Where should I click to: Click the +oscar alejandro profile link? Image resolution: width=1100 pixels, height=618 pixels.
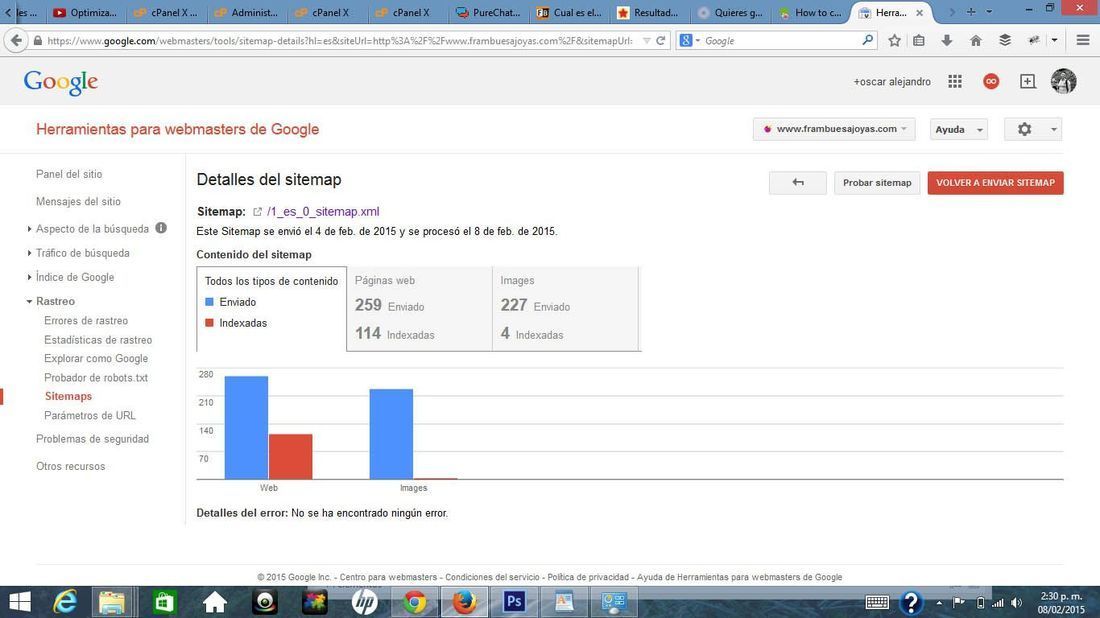[892, 81]
